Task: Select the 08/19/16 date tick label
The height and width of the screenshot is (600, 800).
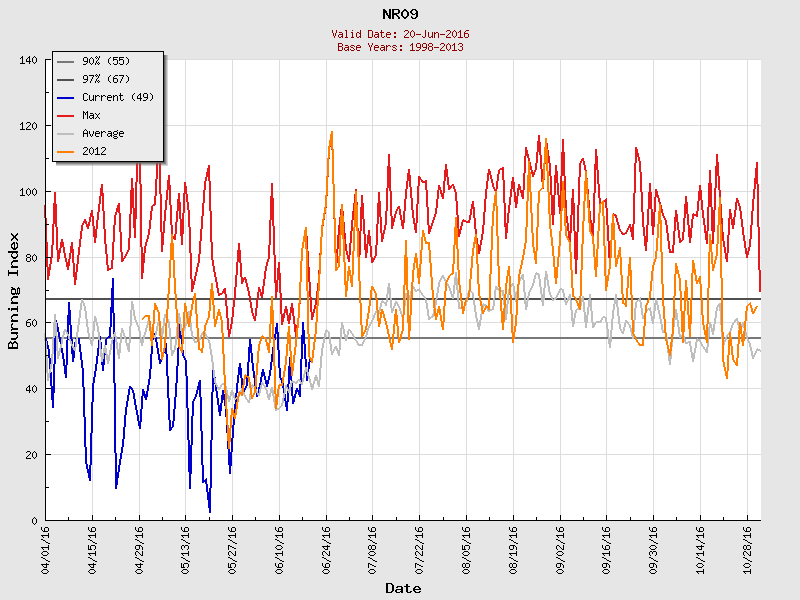Action: point(513,548)
